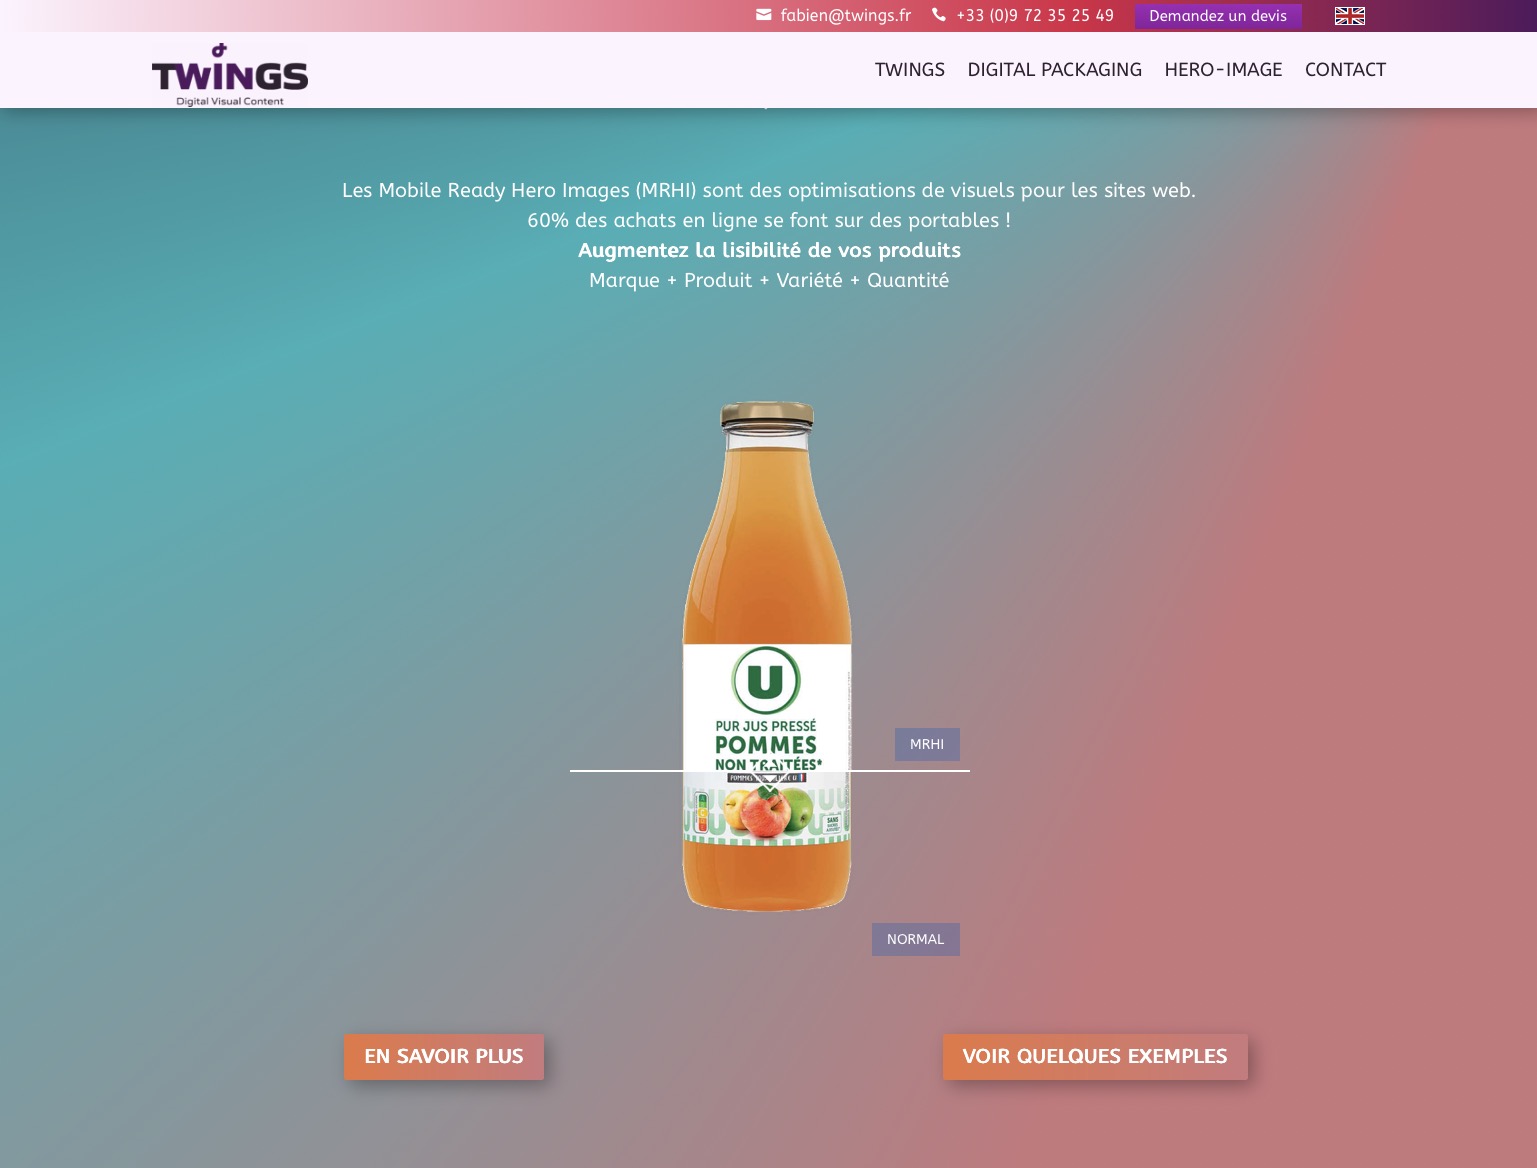The image size is (1537, 1168).
Task: Click the green U brand logo on bottle
Action: [x=766, y=681]
